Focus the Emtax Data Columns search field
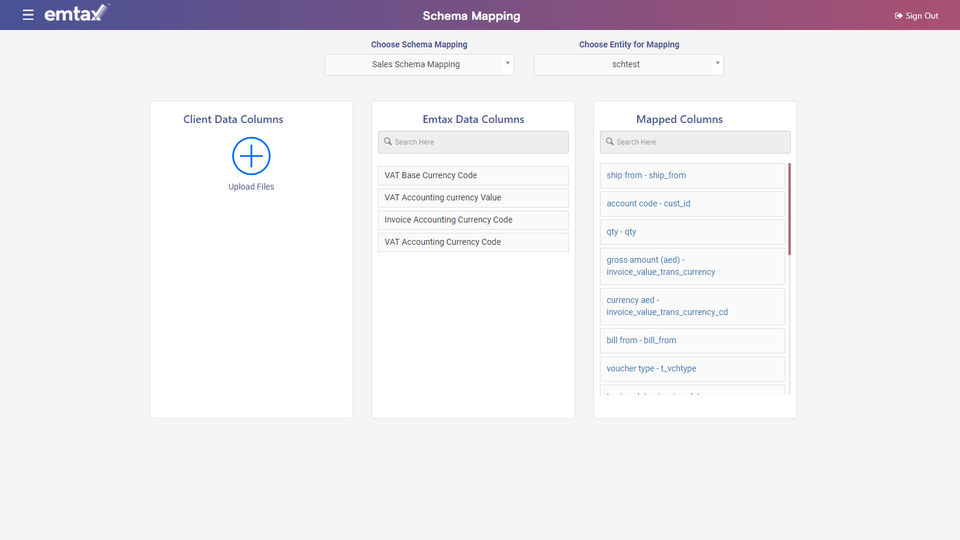The height and width of the screenshot is (540, 960). click(473, 142)
